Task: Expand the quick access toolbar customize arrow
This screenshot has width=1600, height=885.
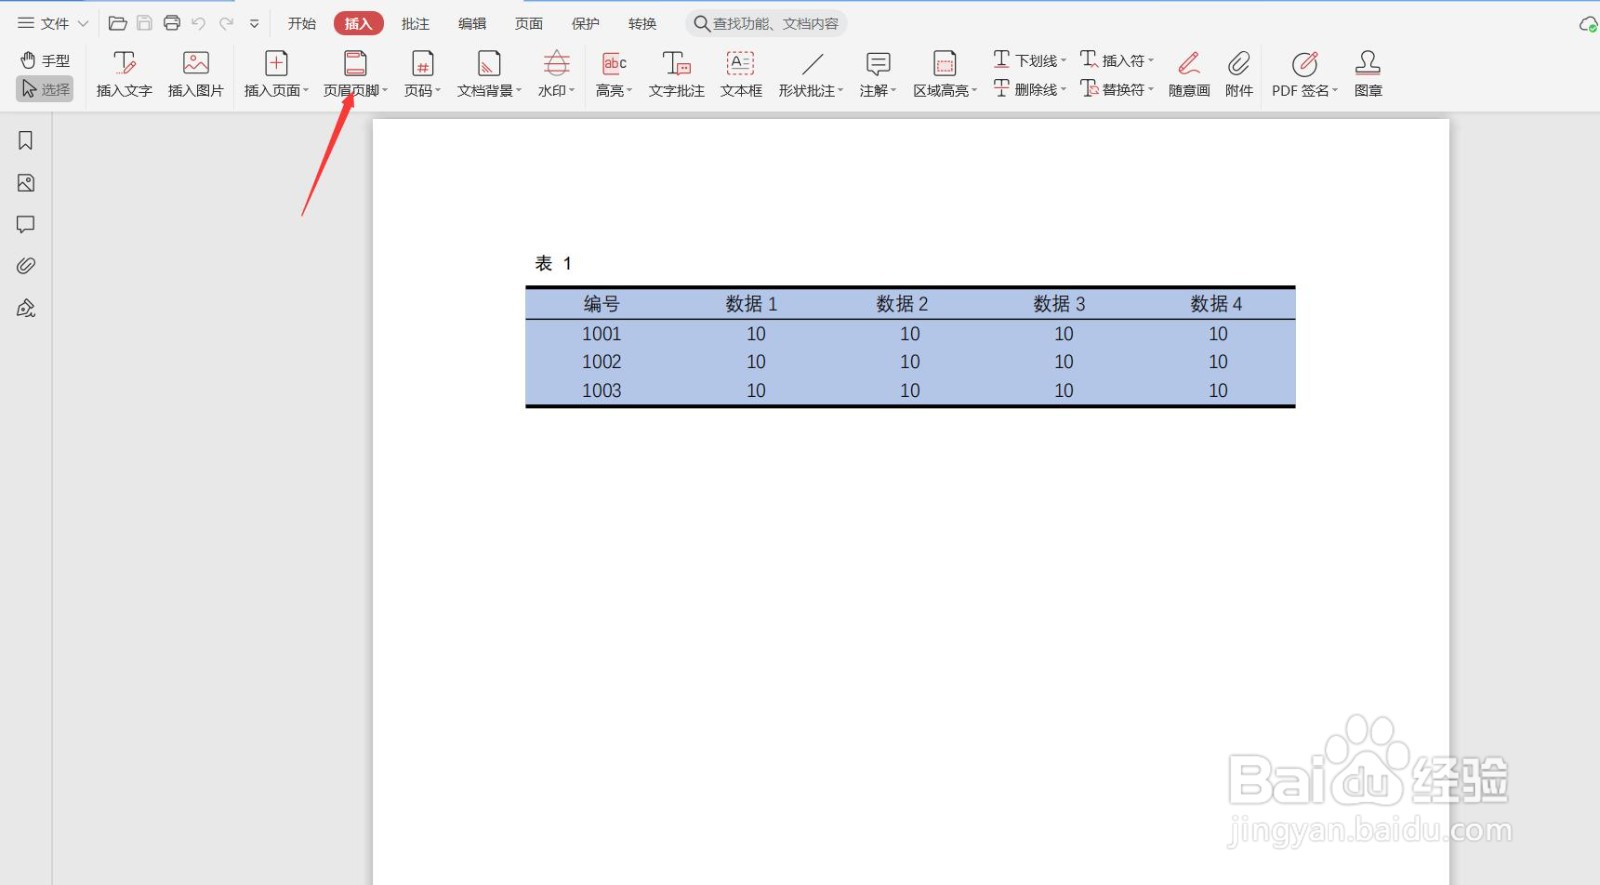Action: click(x=254, y=23)
